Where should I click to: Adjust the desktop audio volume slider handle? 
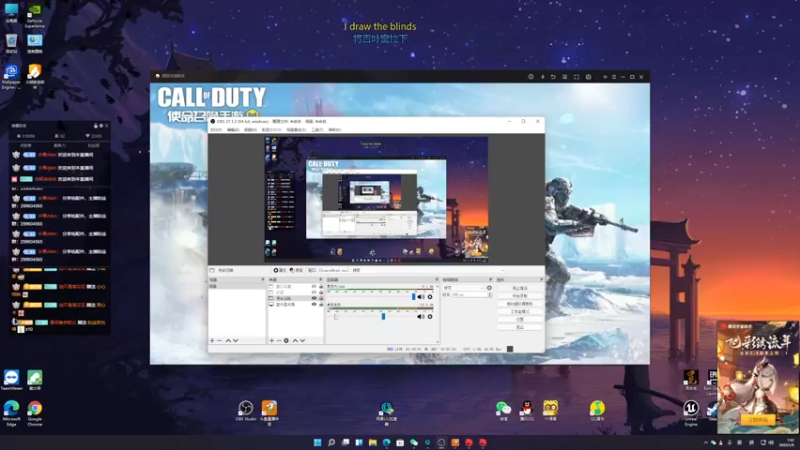[383, 316]
